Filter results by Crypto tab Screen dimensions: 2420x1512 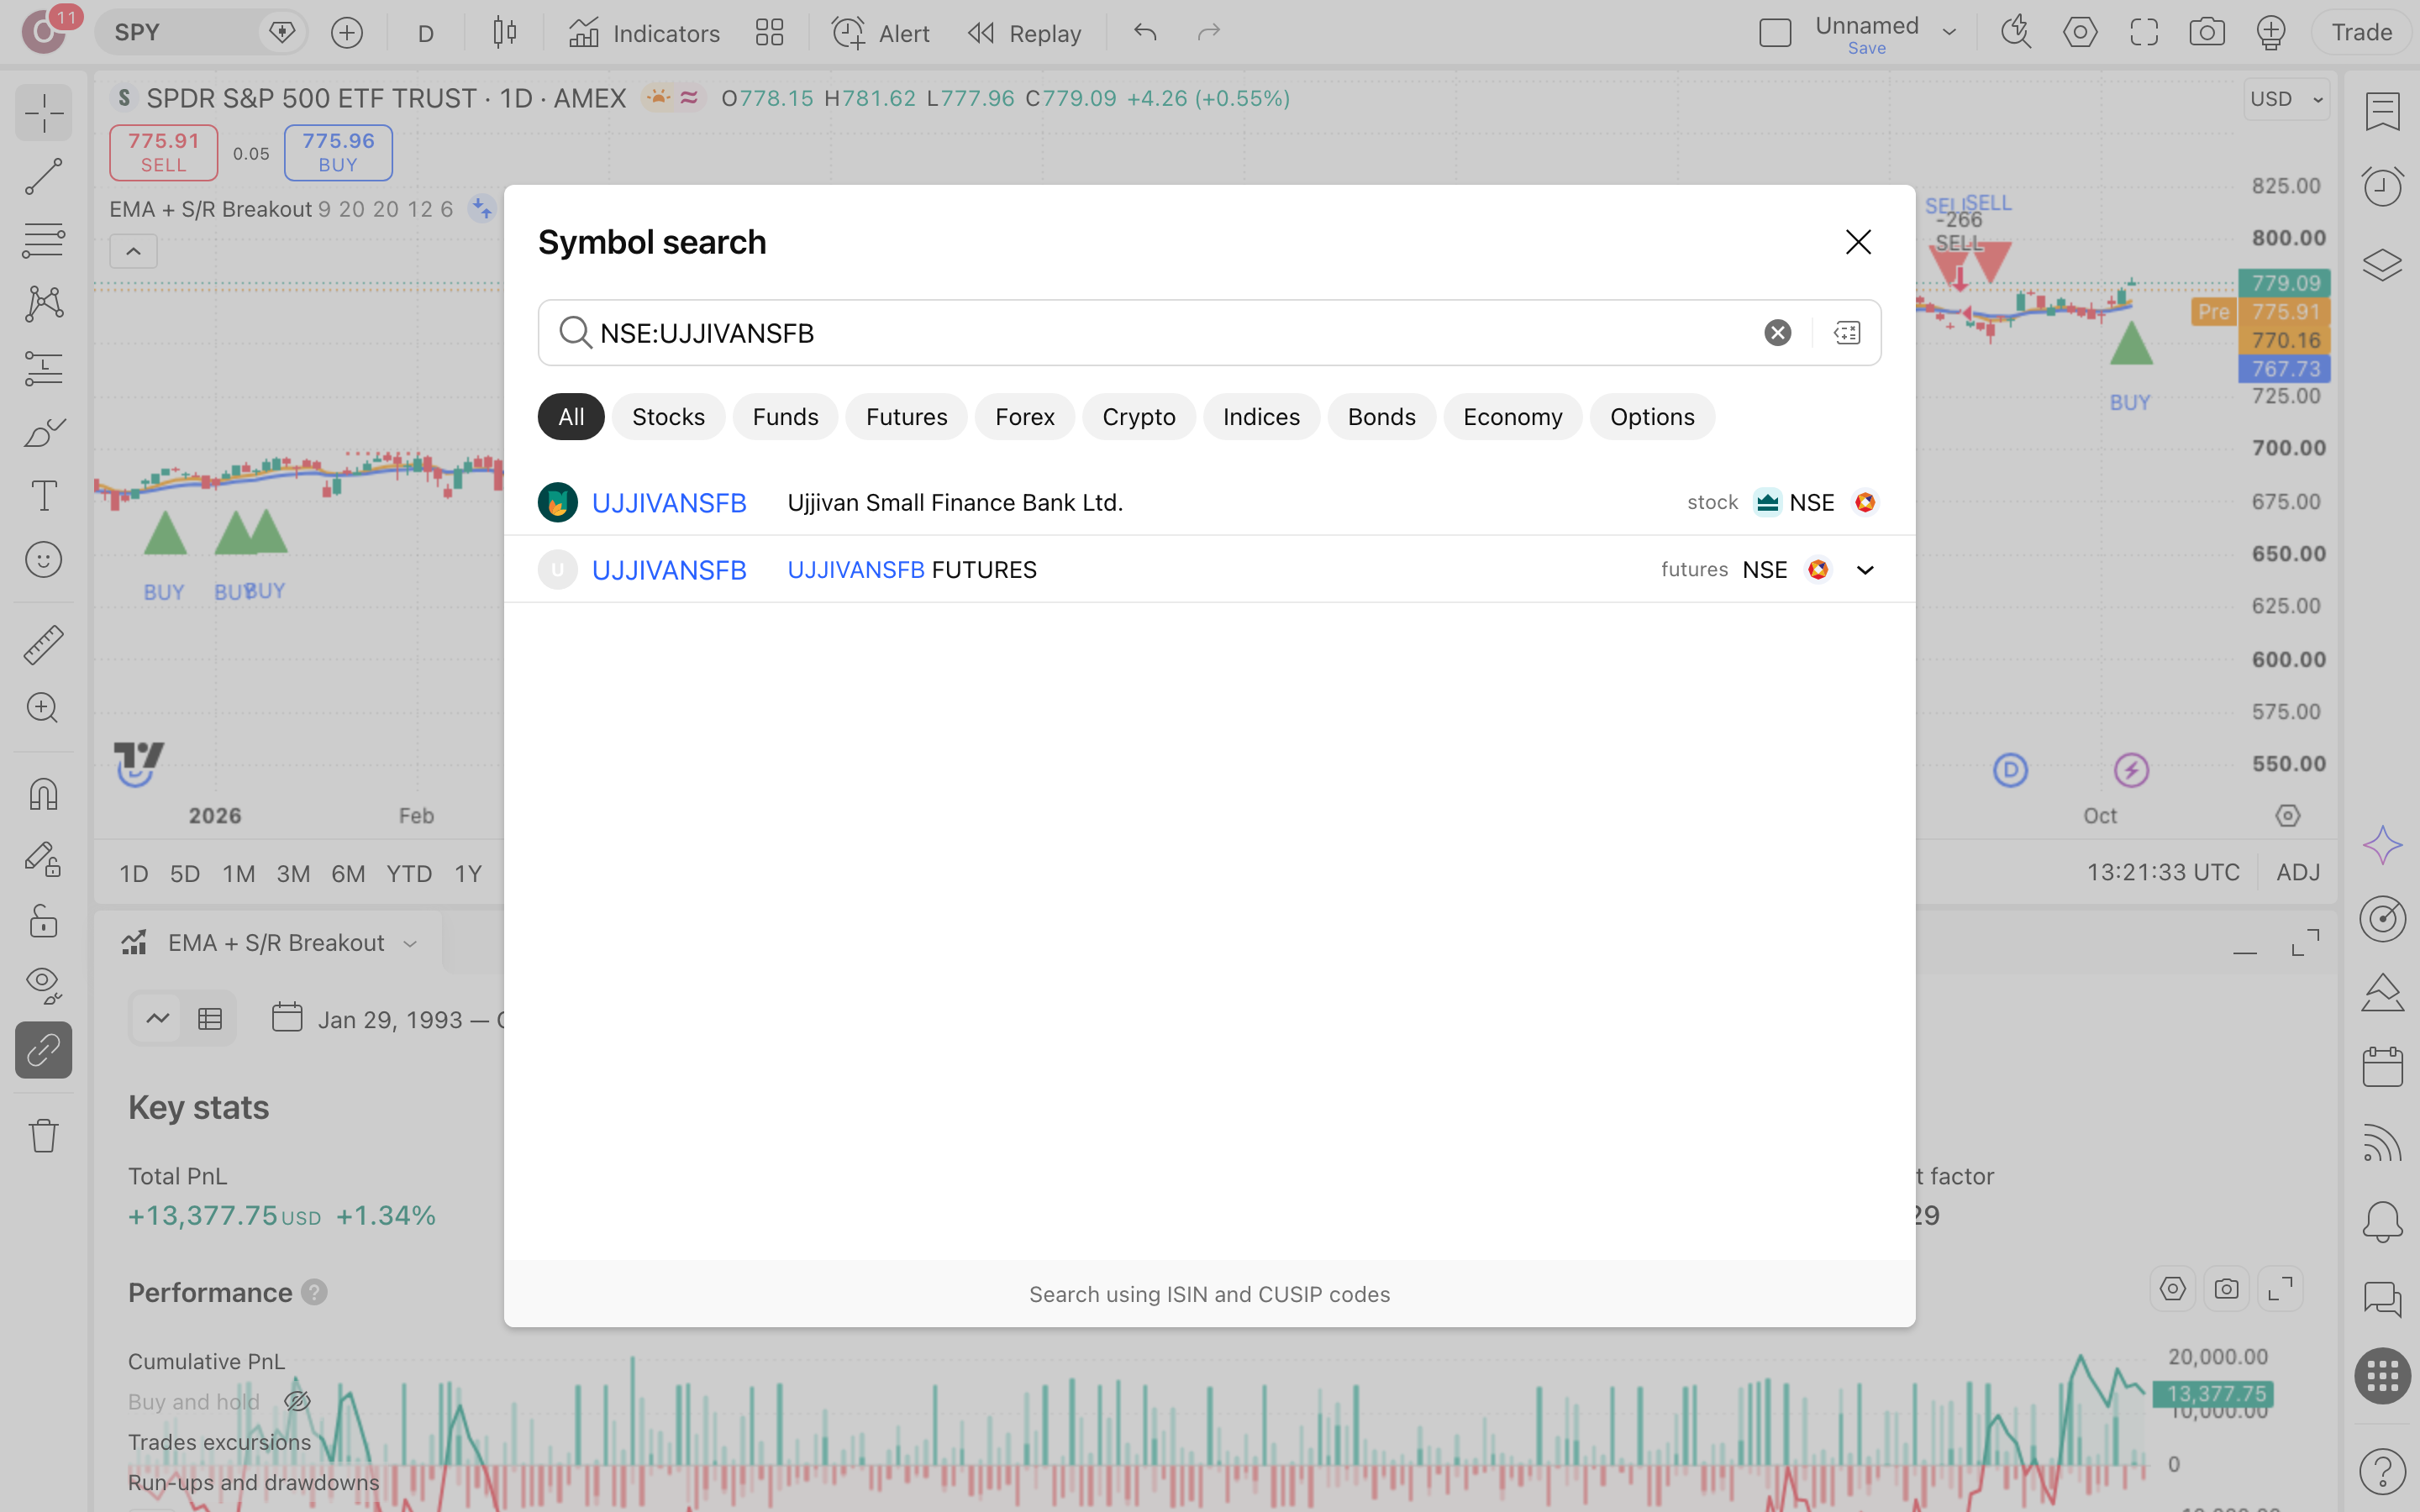tap(1138, 417)
